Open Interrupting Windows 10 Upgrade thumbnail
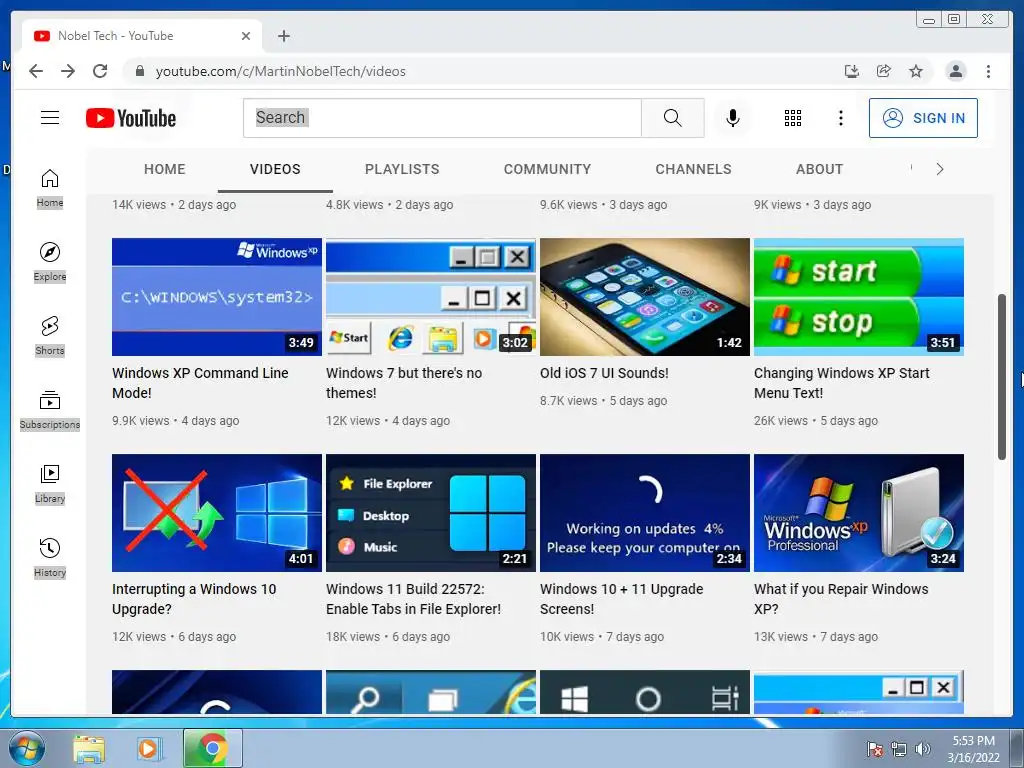Viewport: 1024px width, 768px height. pyautogui.click(x=217, y=513)
